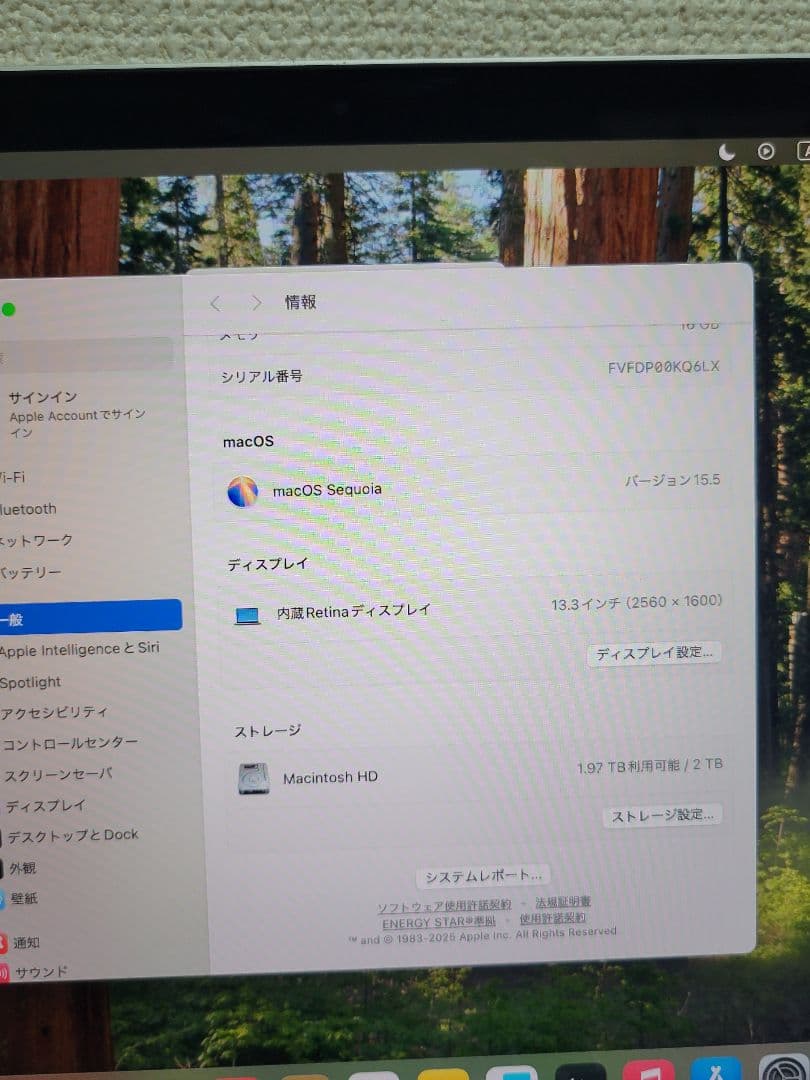Click the green zoom window button
810x1080 pixels.
point(8,310)
